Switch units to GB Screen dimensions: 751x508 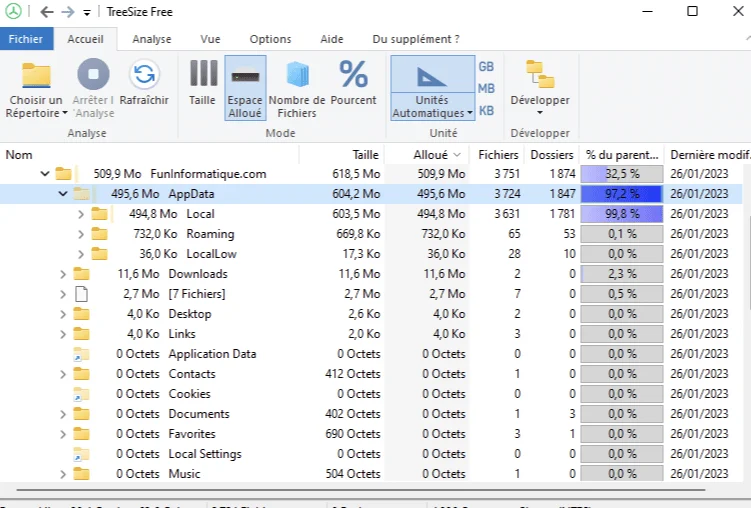(x=486, y=67)
